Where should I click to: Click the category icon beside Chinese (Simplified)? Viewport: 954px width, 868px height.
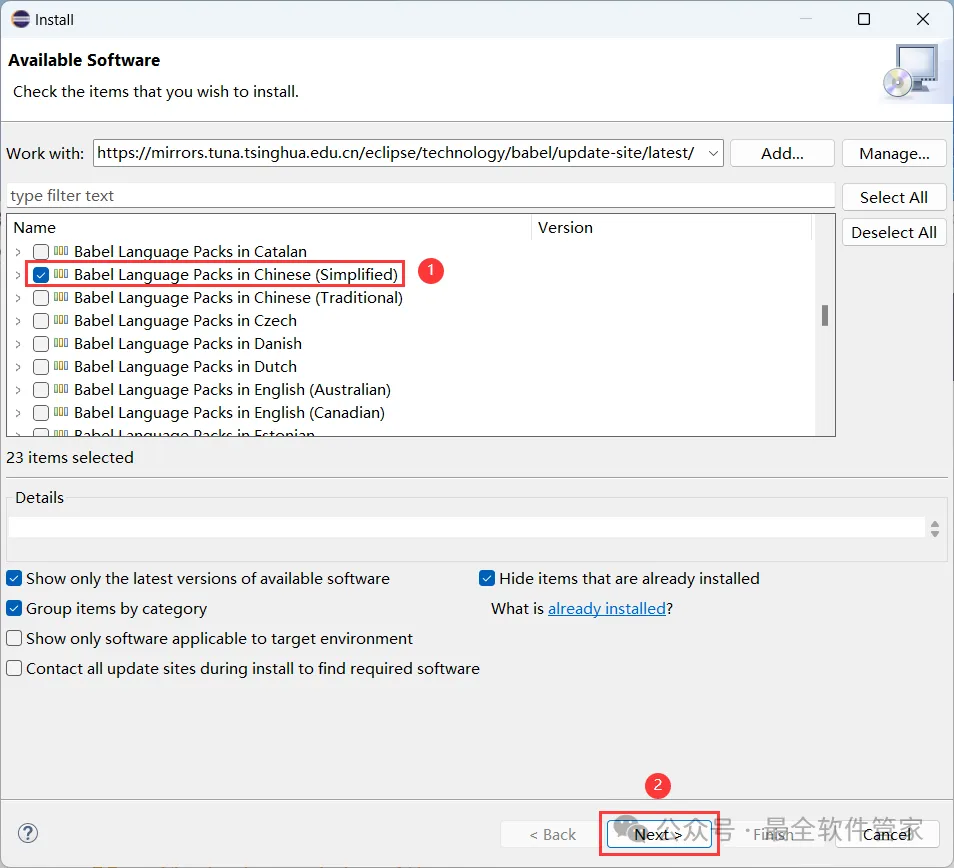[x=61, y=274]
